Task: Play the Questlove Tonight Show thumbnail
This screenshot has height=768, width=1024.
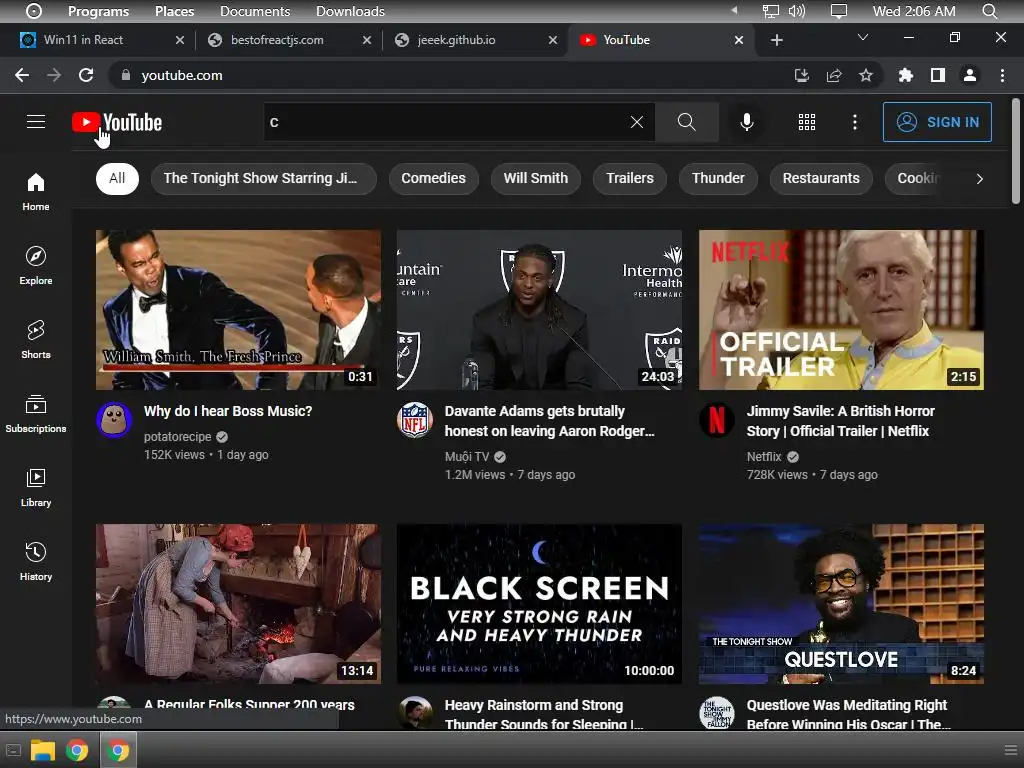Action: coord(841,604)
